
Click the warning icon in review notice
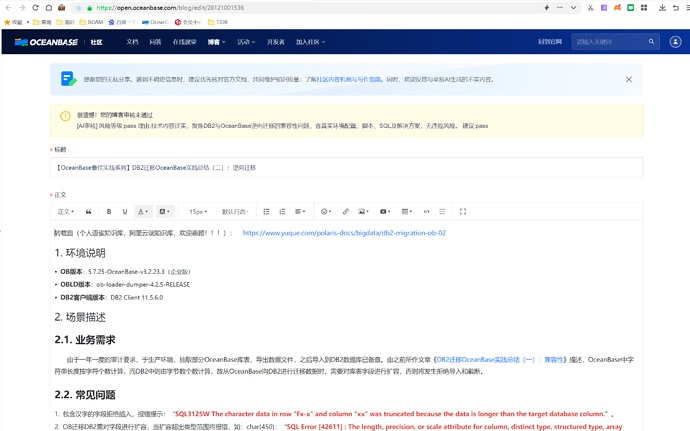tap(65, 116)
